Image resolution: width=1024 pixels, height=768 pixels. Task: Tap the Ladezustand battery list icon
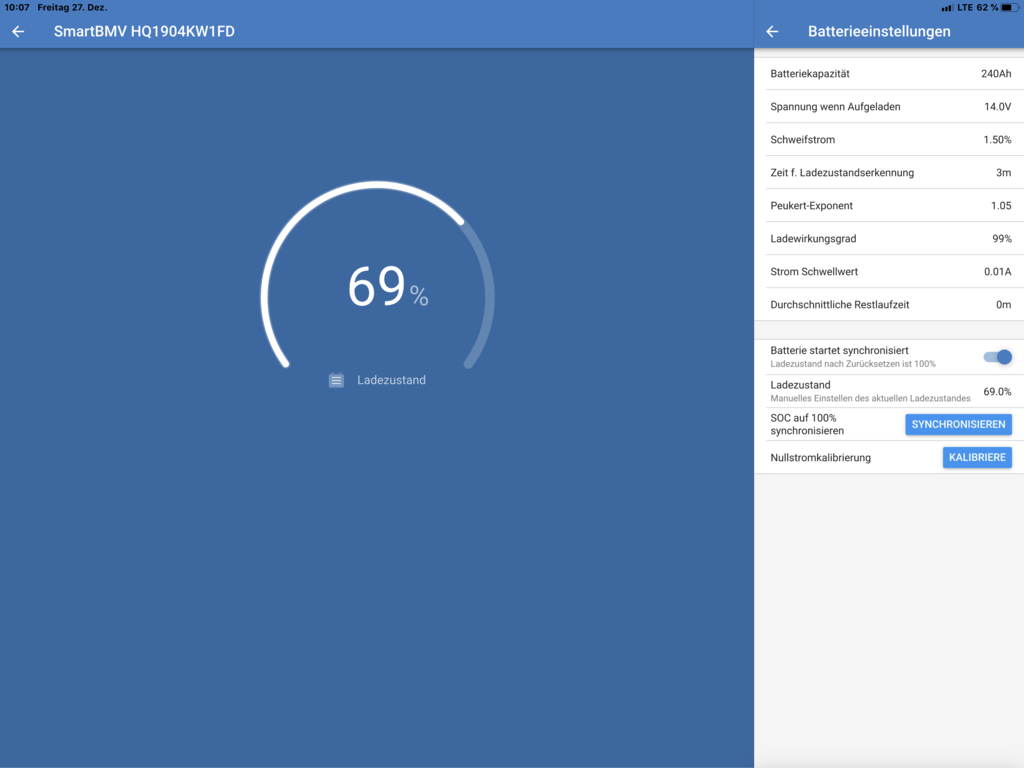click(x=336, y=380)
